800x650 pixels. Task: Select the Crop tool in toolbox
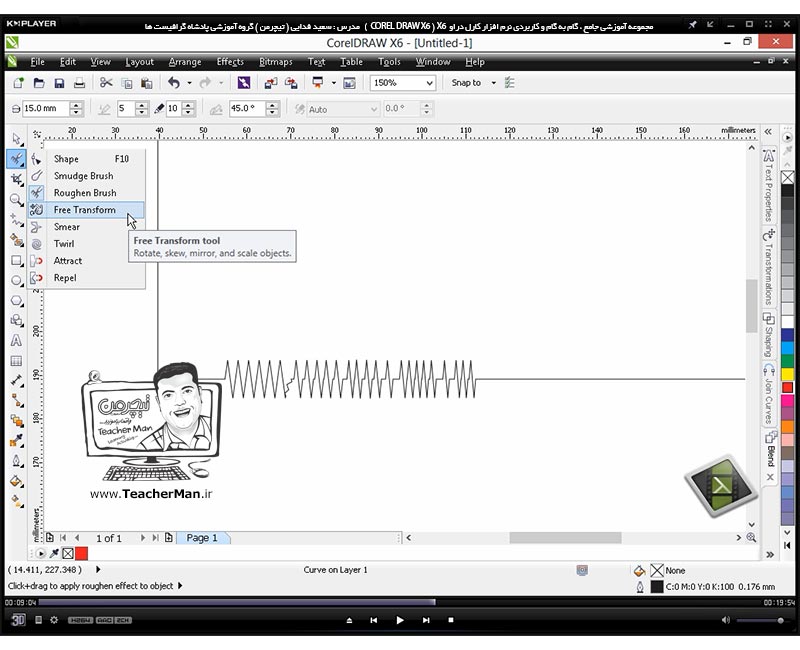[x=16, y=179]
